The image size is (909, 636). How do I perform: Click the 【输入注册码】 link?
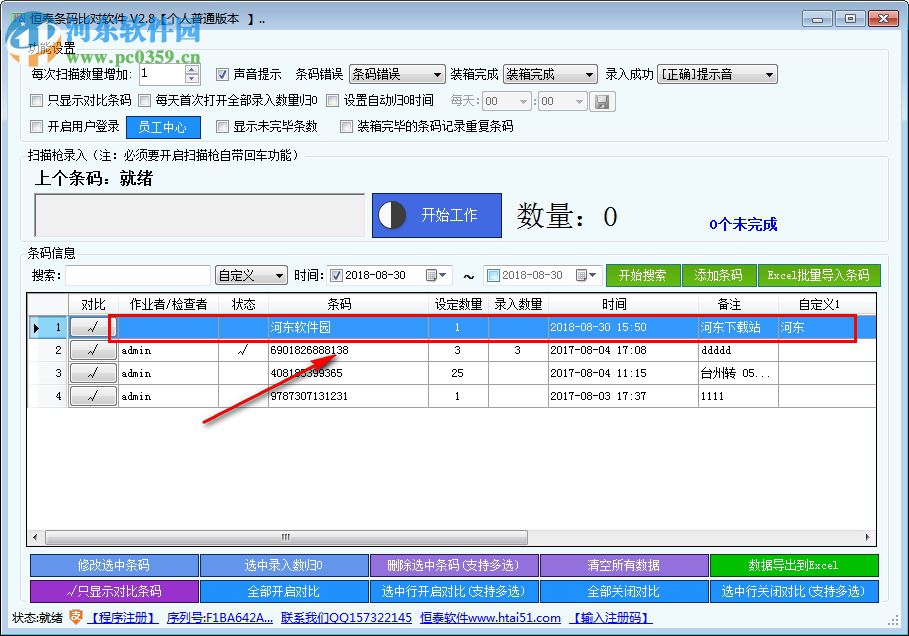tap(611, 618)
